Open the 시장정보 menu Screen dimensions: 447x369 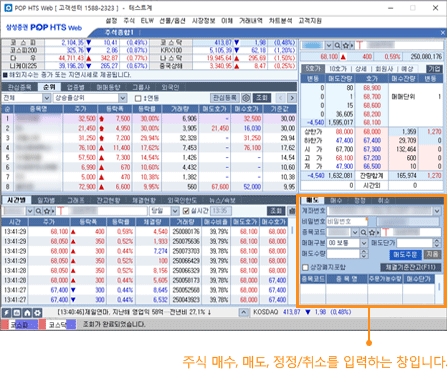click(204, 21)
